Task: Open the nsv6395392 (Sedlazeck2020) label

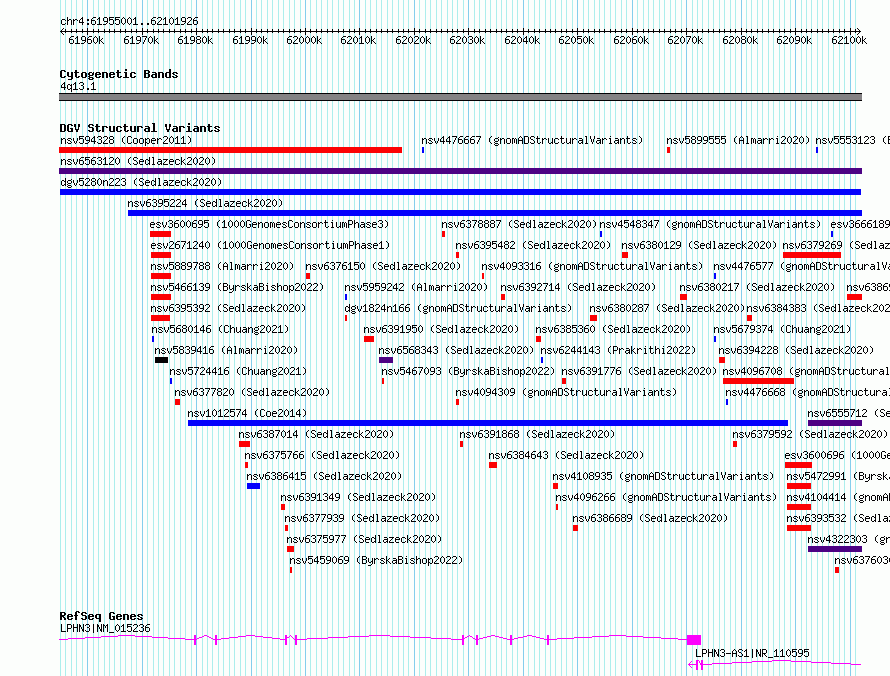Action: tap(228, 308)
